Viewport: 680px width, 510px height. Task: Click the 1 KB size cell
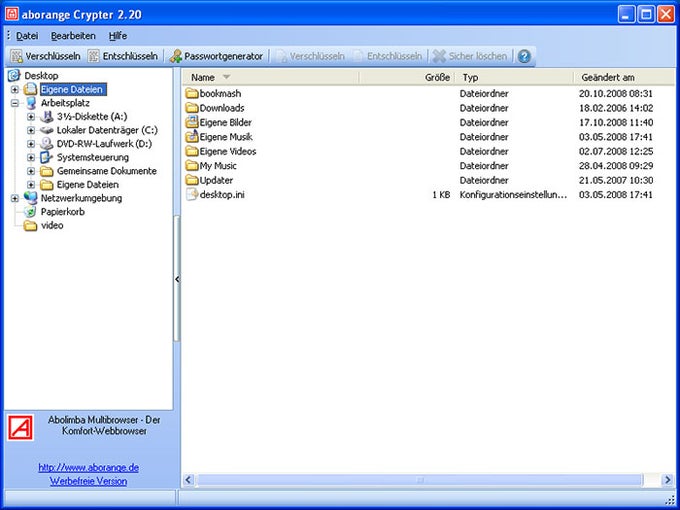click(x=441, y=195)
